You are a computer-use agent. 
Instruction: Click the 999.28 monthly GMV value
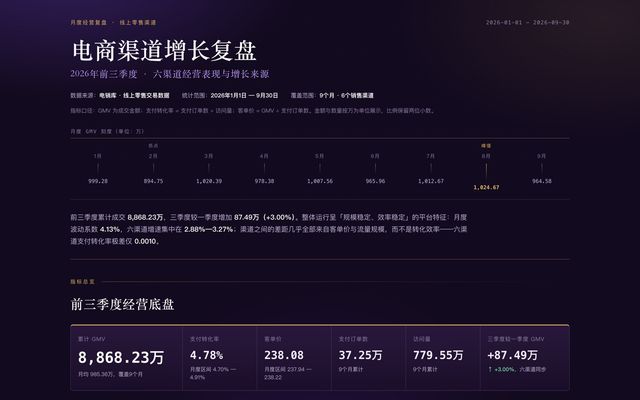tap(98, 181)
